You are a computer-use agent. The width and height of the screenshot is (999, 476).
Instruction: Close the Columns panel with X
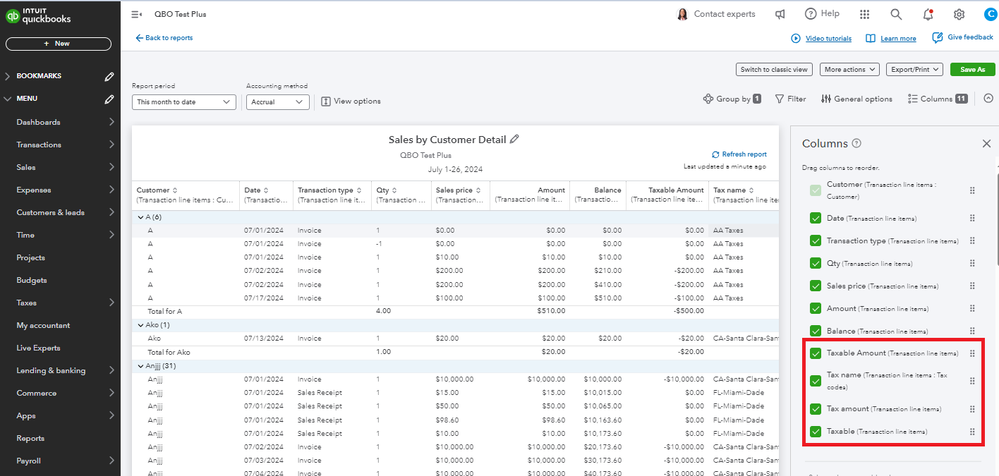tap(986, 144)
